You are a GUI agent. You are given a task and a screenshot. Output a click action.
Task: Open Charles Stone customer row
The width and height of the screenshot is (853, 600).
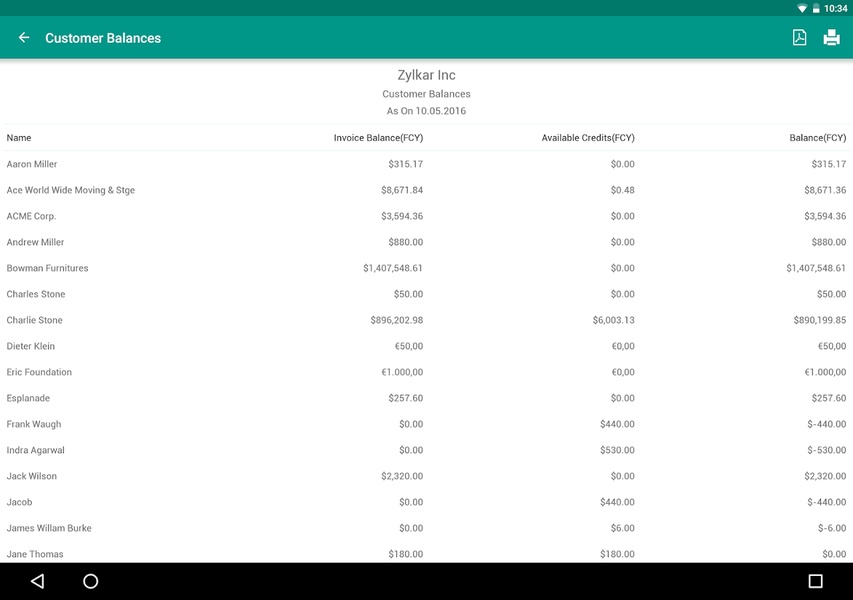pyautogui.click(x=426, y=294)
